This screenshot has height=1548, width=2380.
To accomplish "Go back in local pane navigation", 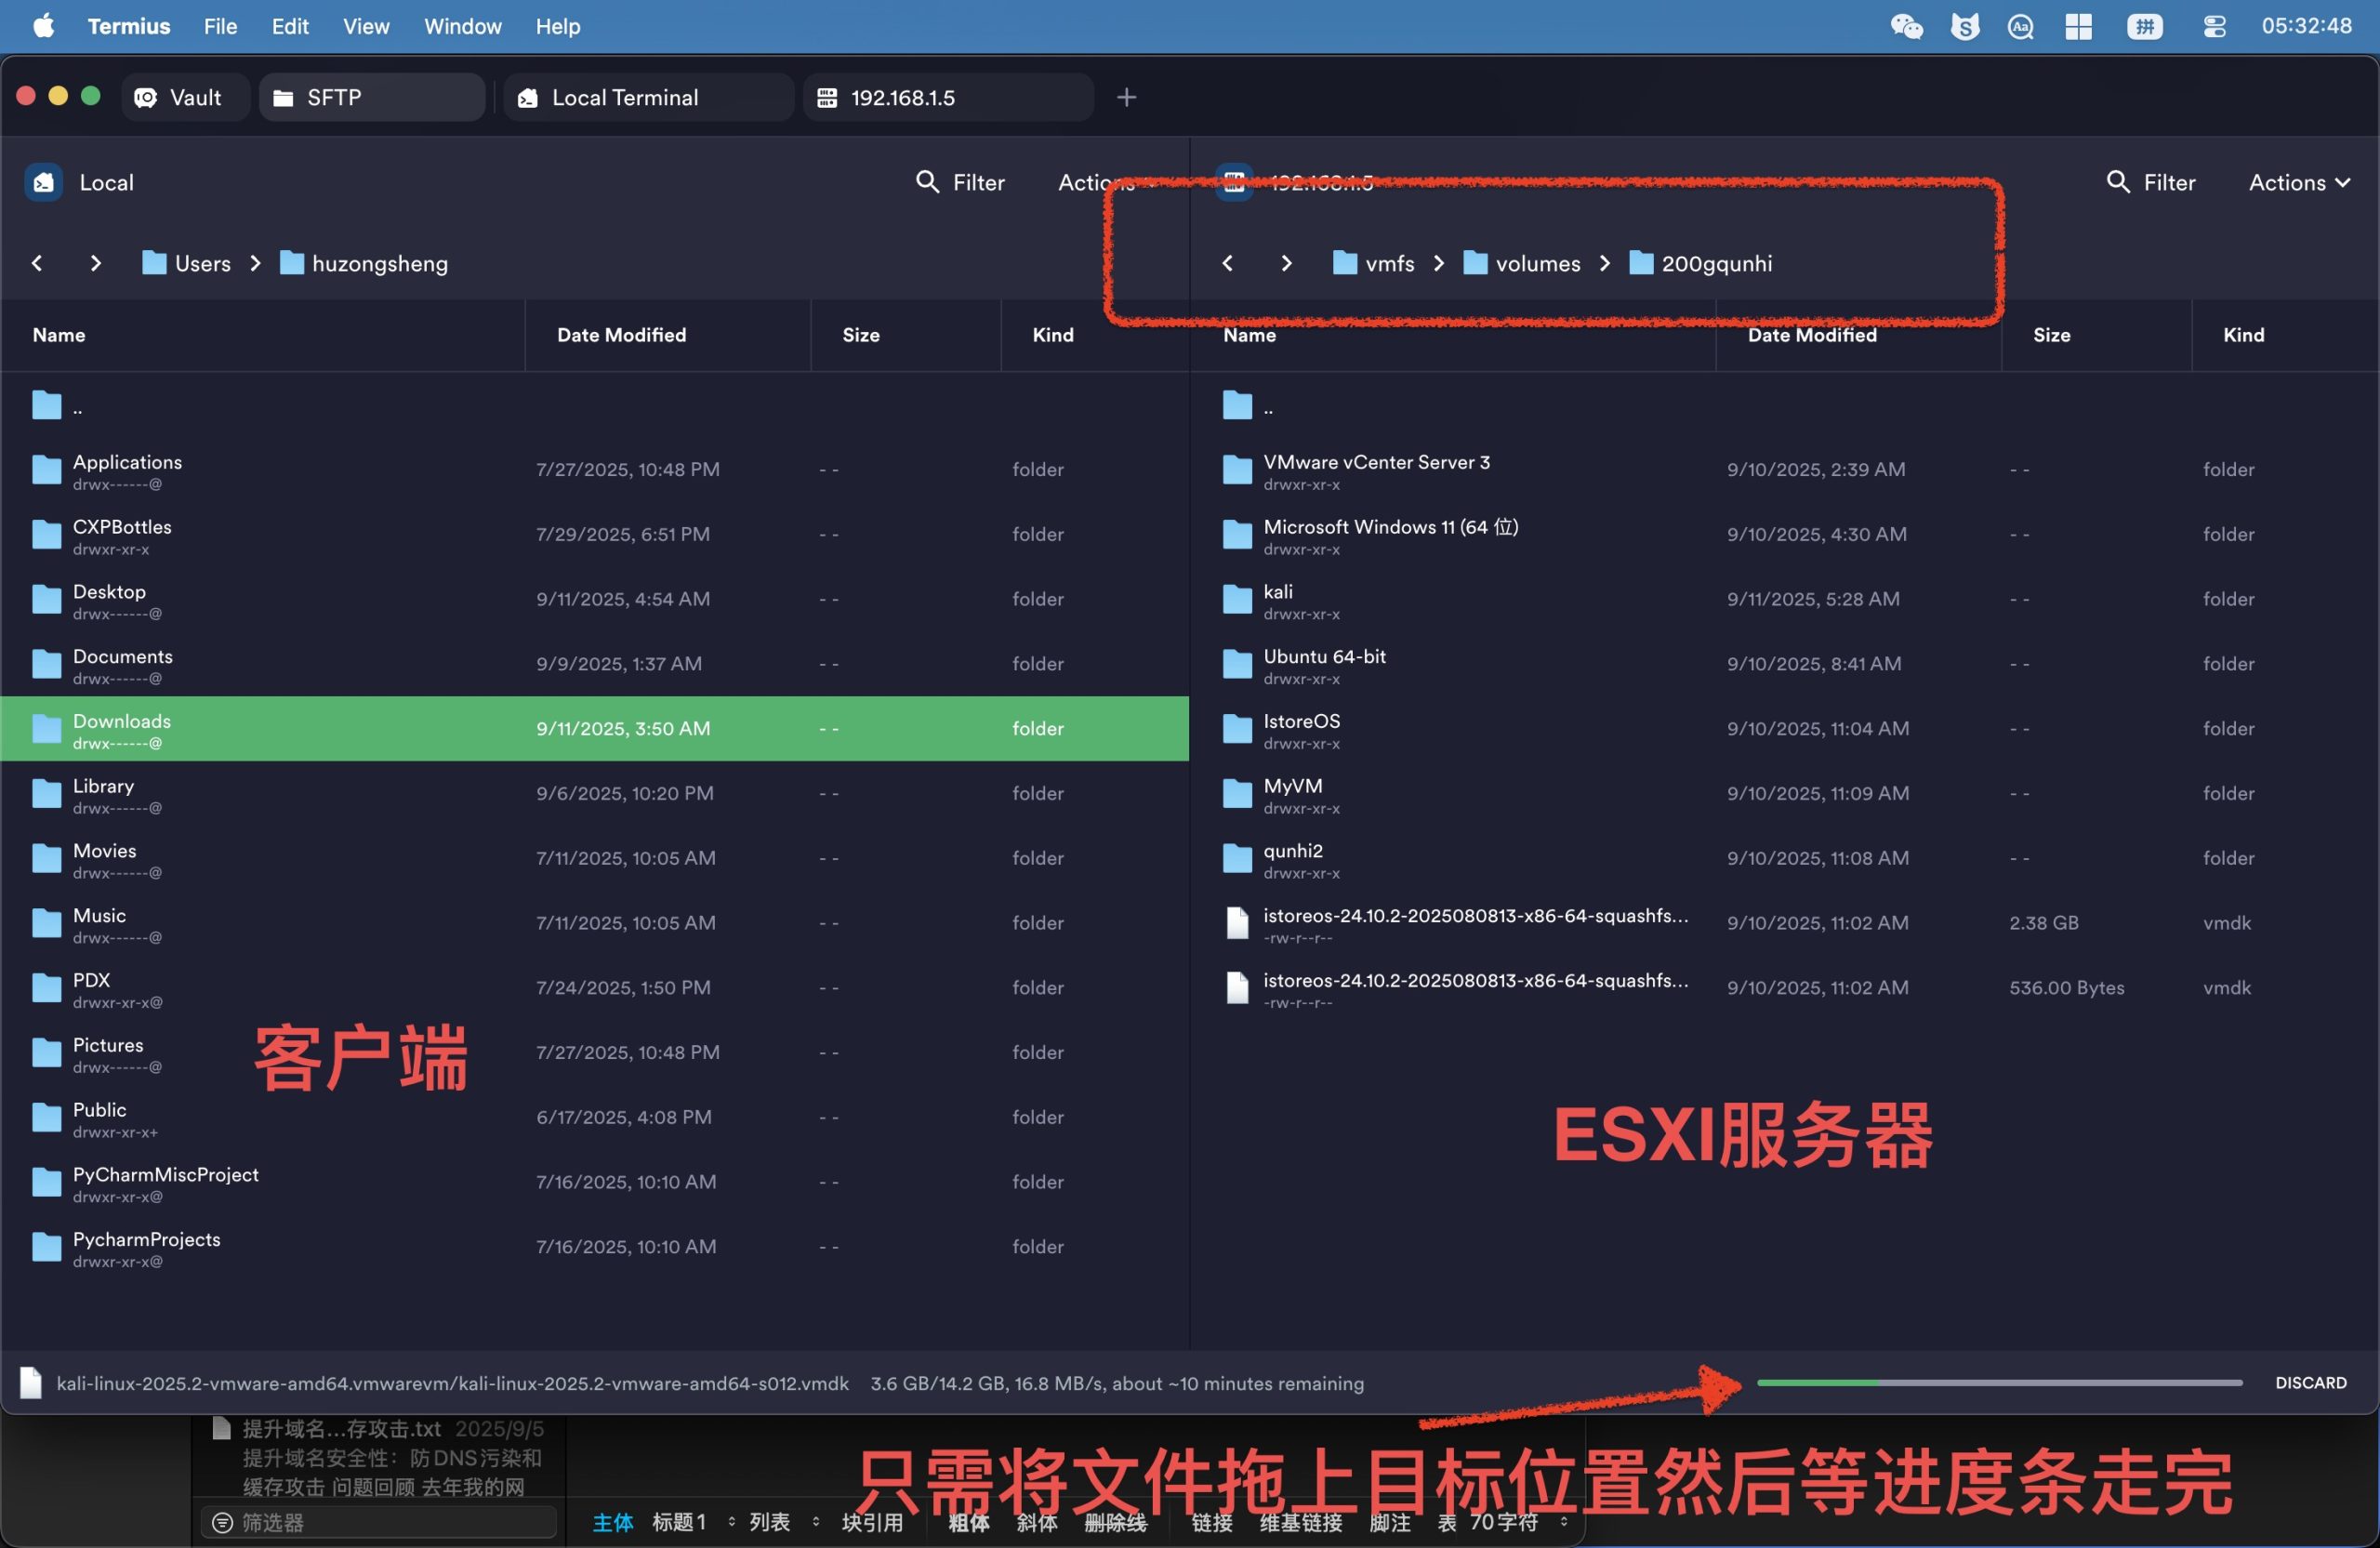I will point(37,263).
